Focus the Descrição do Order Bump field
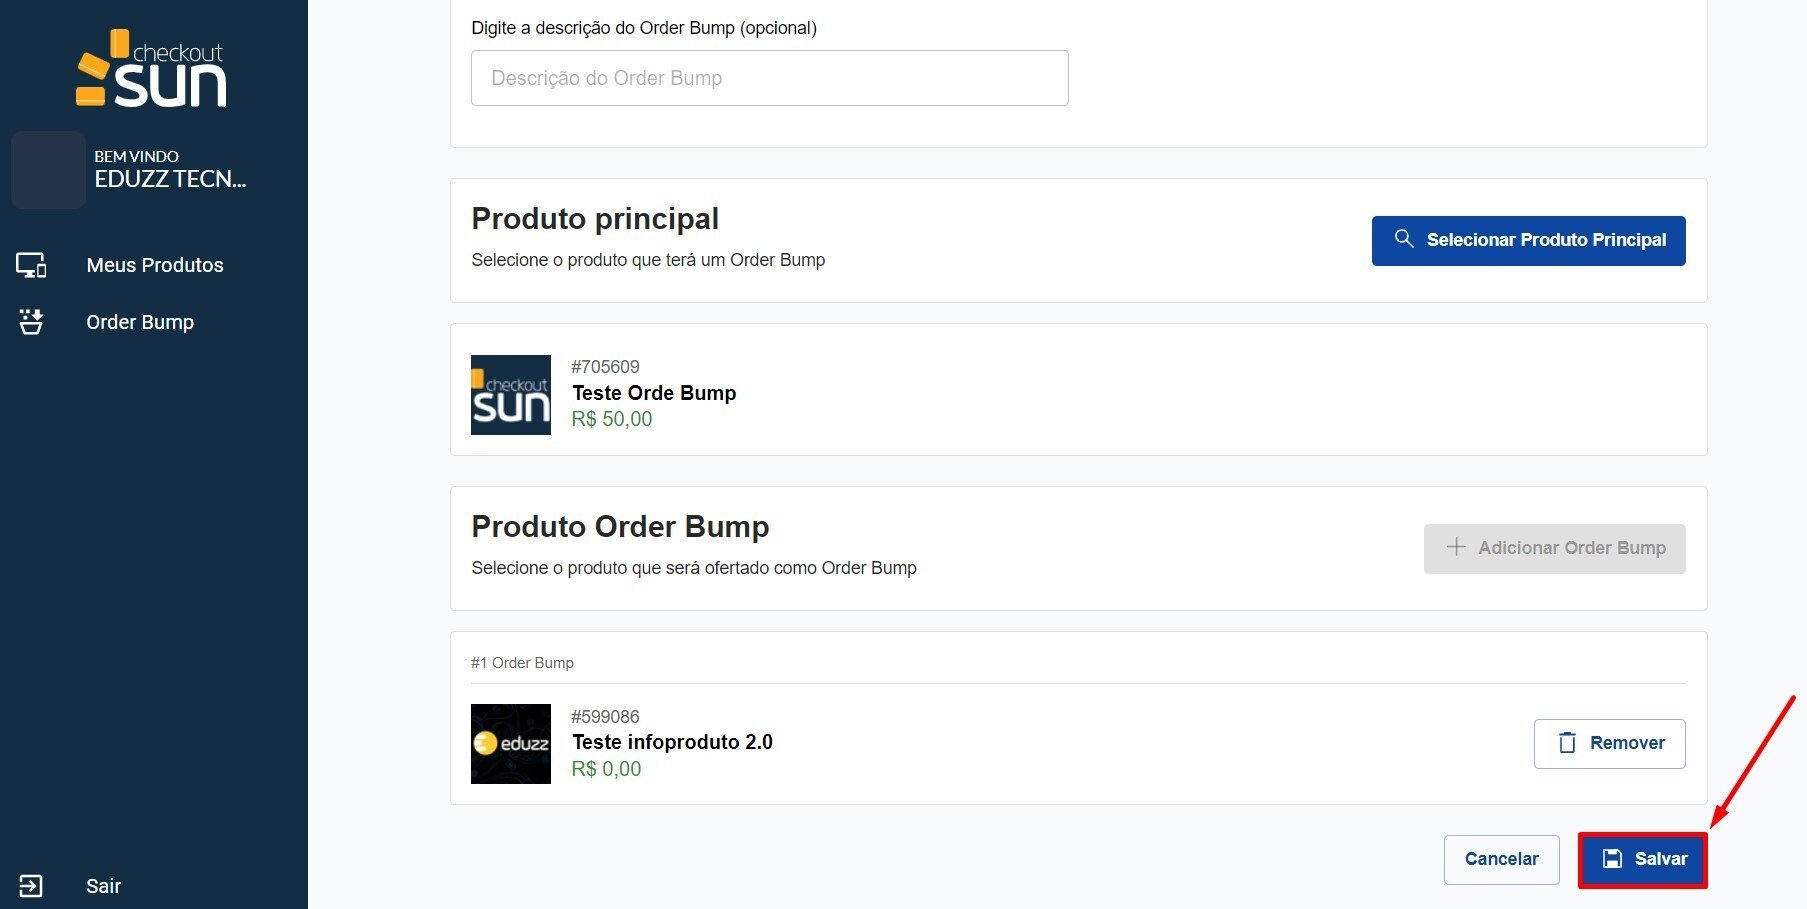Viewport: 1807px width, 909px height. coord(769,78)
